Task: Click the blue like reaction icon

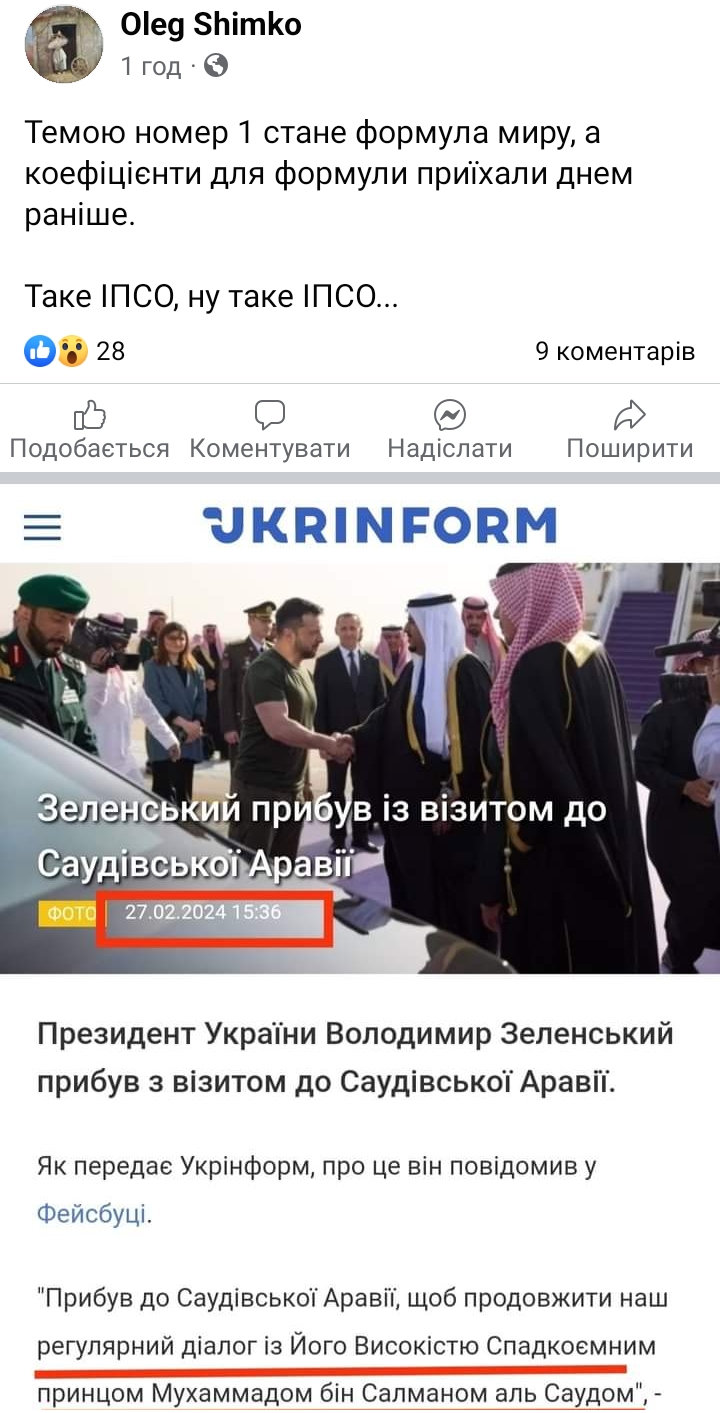Action: point(40,351)
